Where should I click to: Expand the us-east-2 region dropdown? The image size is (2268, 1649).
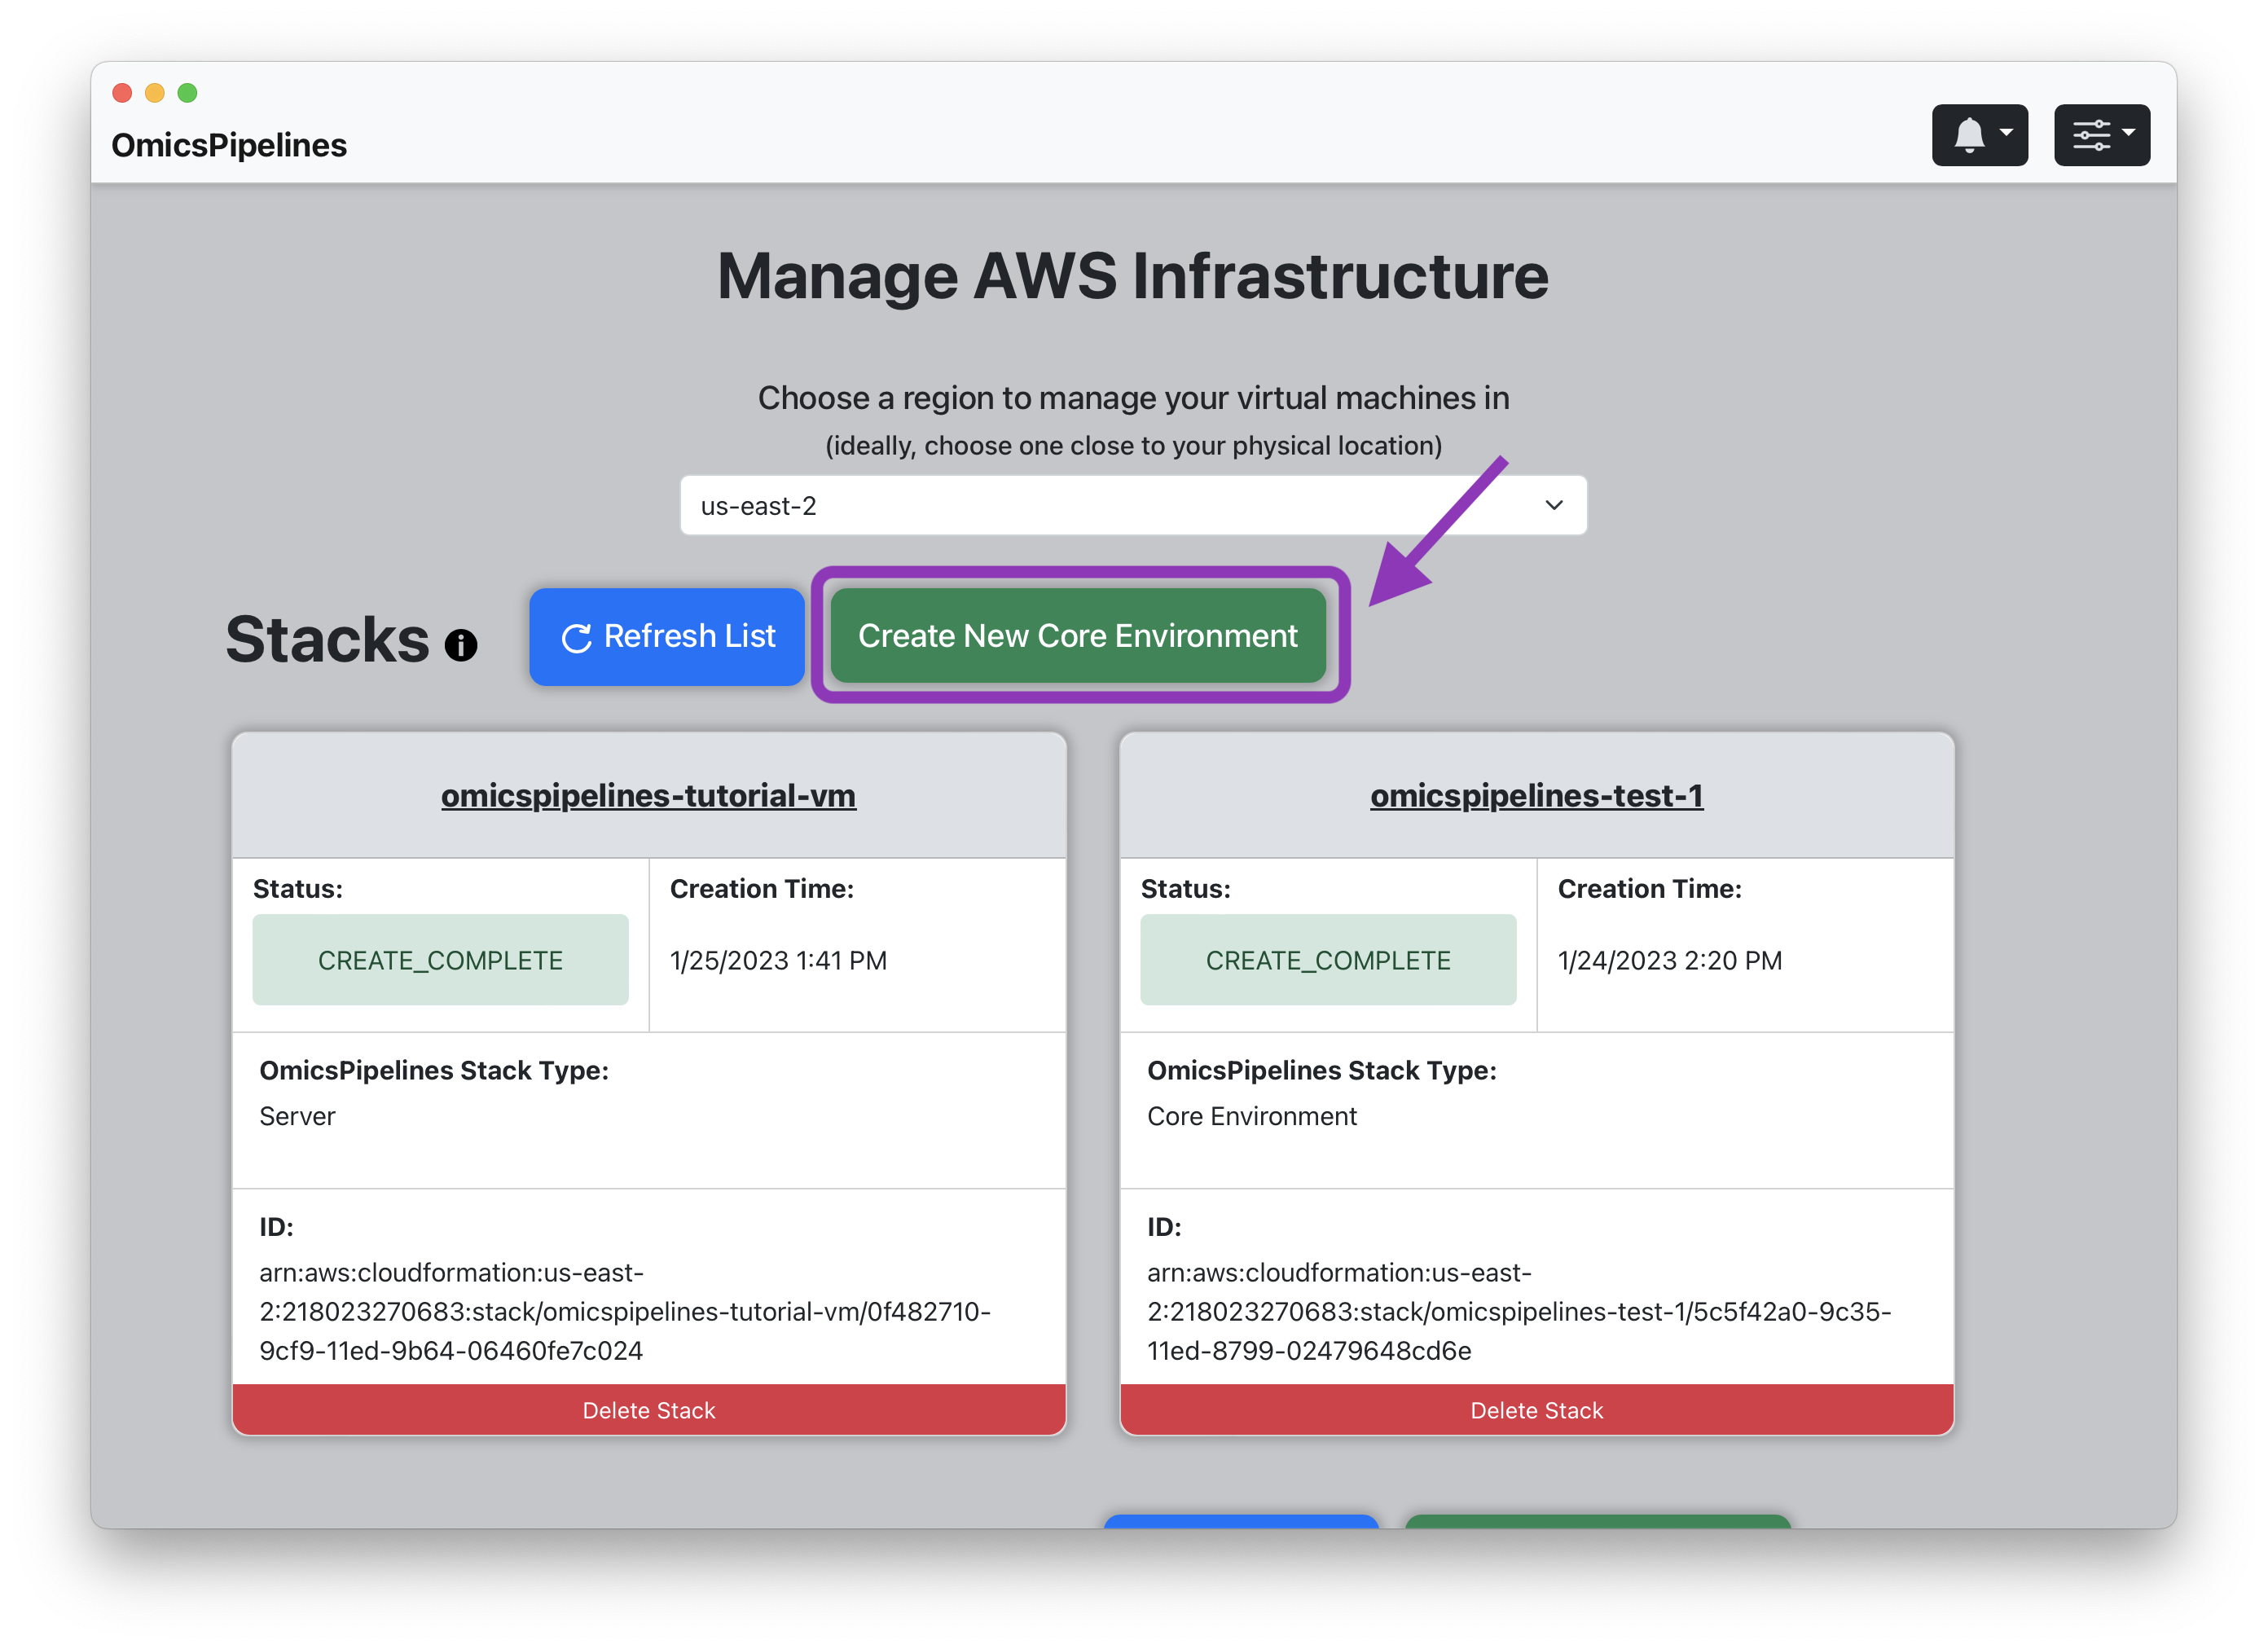pos(1133,505)
